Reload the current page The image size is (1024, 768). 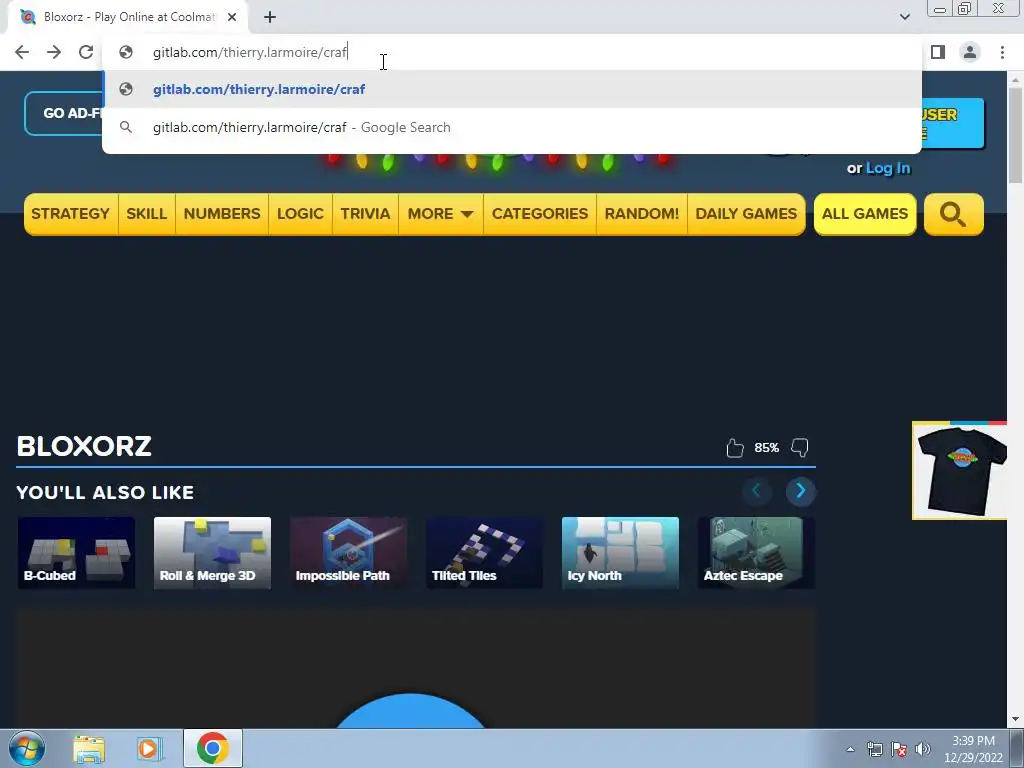point(86,52)
